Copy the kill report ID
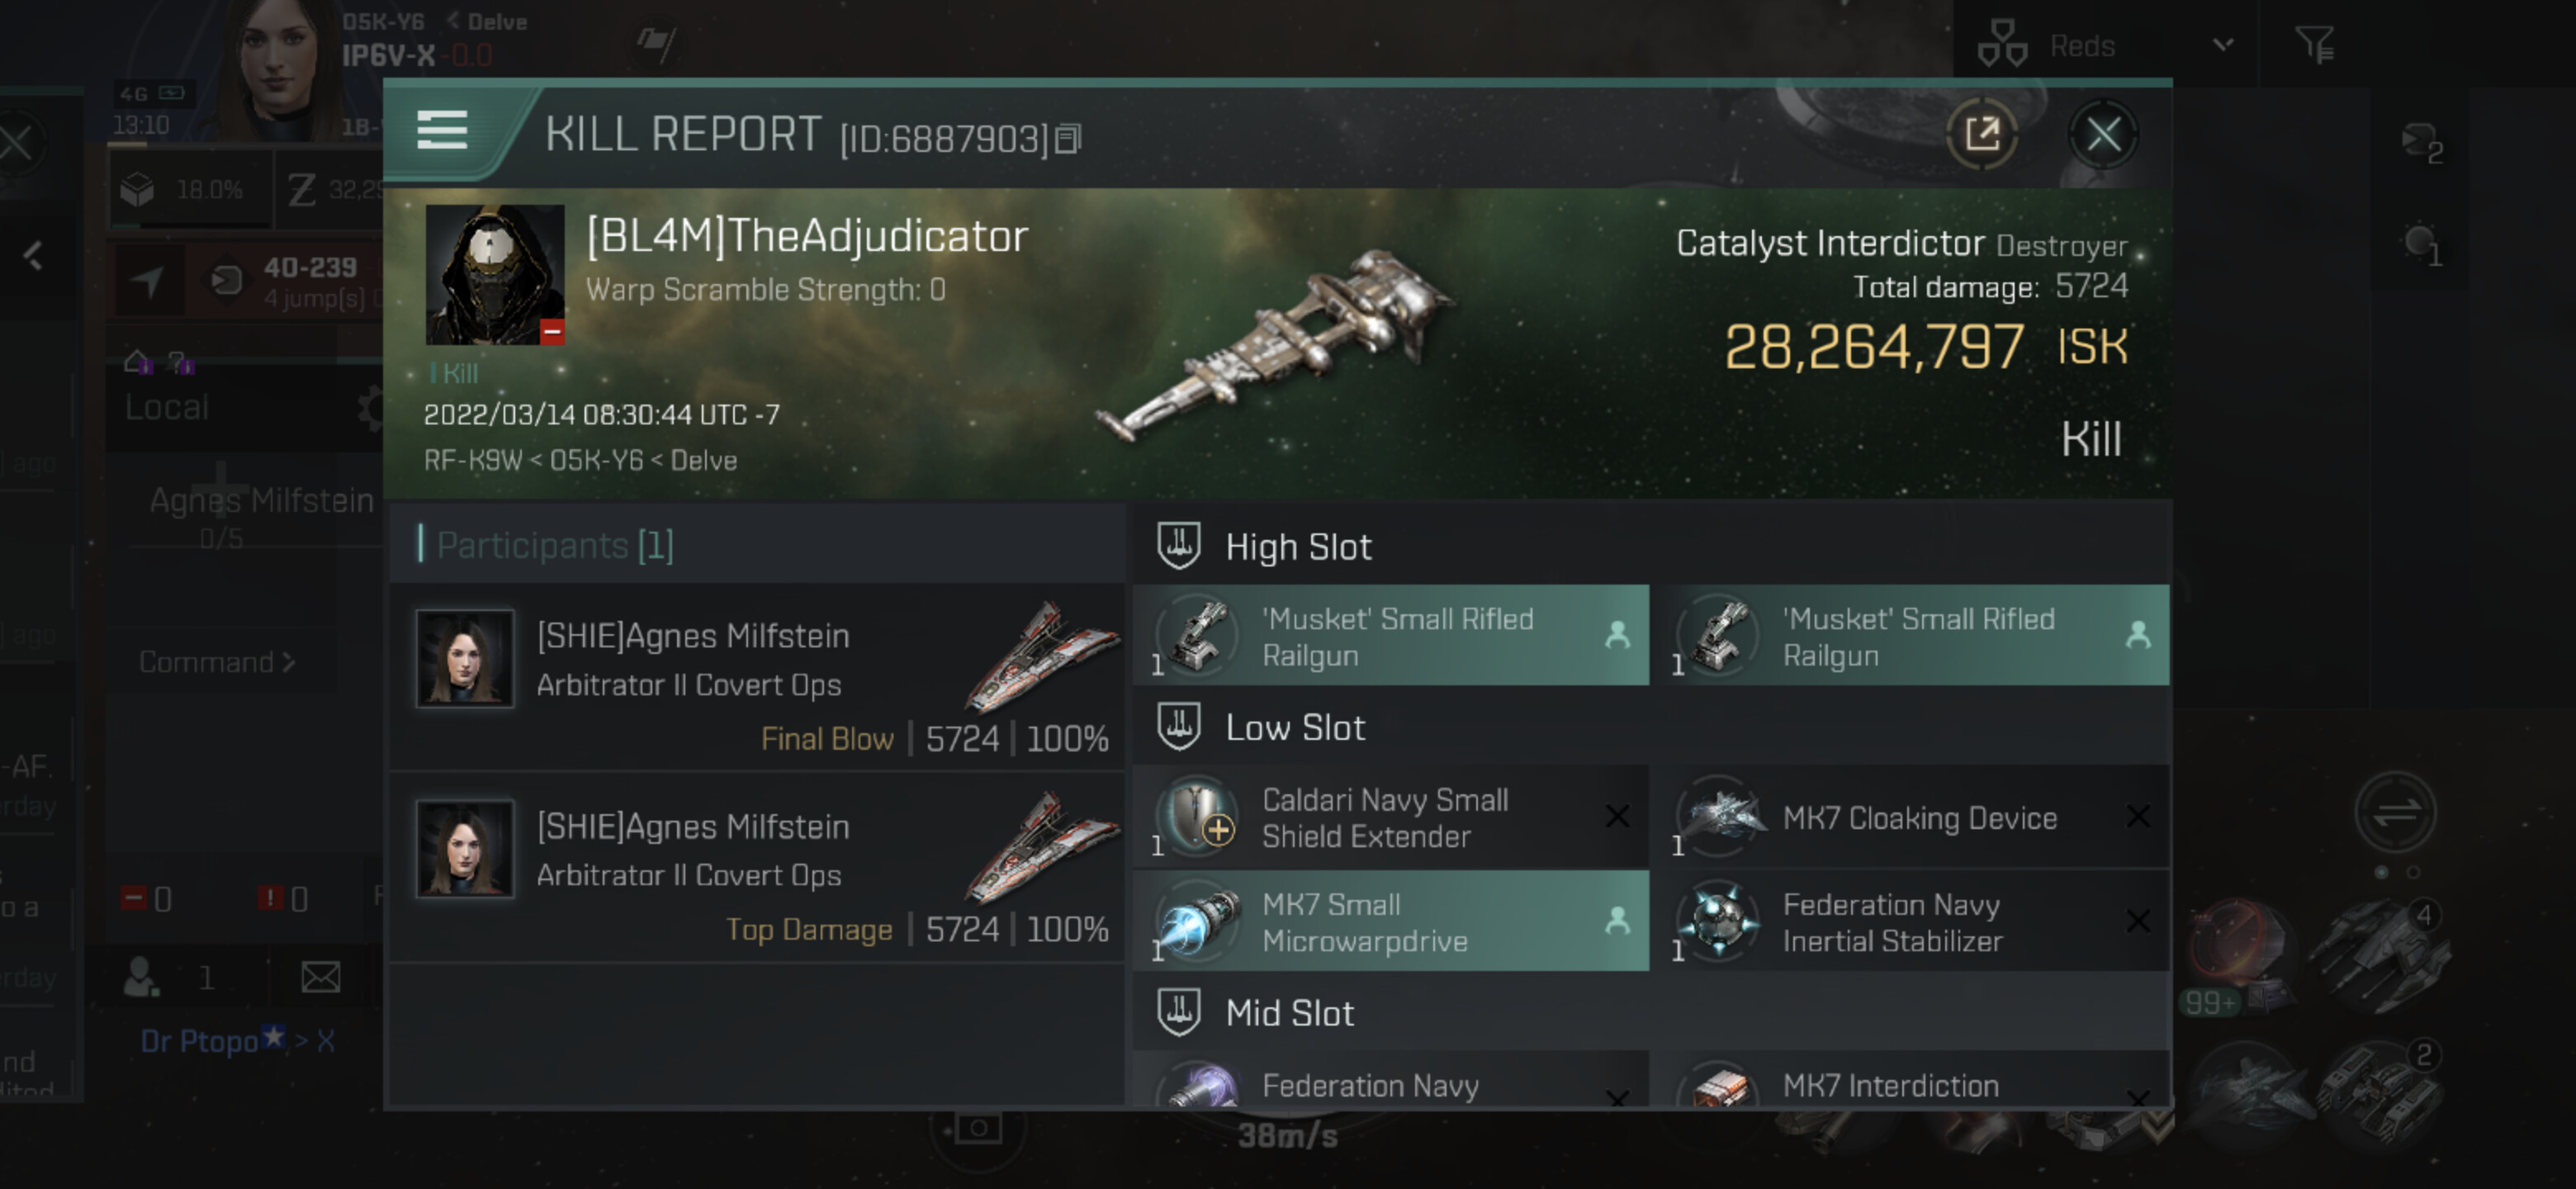Image resolution: width=2576 pixels, height=1189 pixels. pos(1069,139)
